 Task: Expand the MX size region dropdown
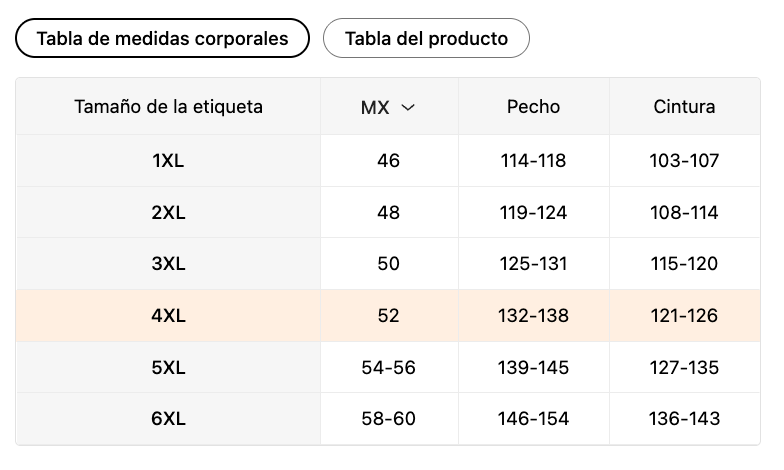388,106
